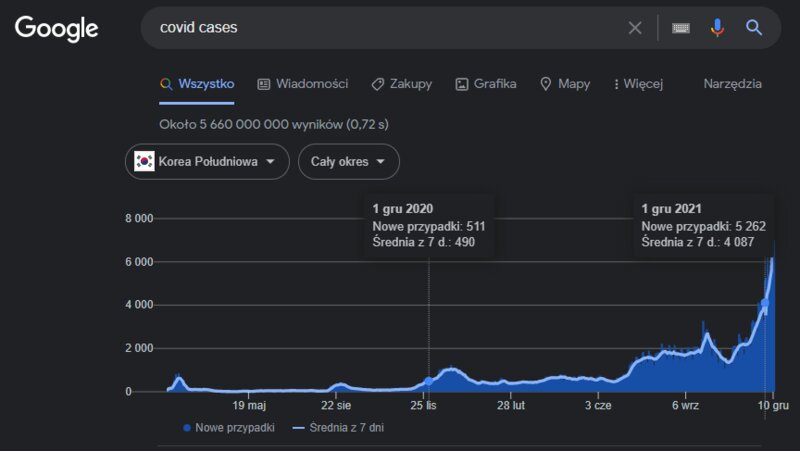The width and height of the screenshot is (800, 451).
Task: Open the on-screen keyboard icon
Action: coord(681,28)
